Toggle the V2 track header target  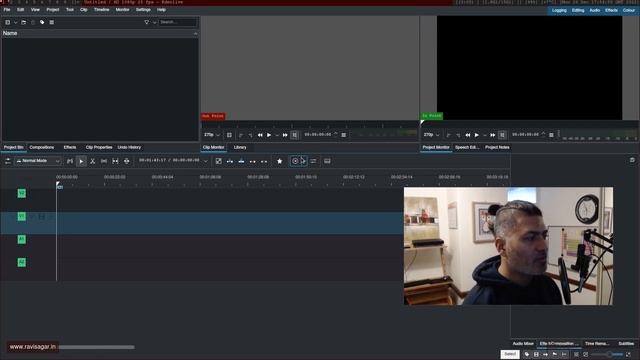tap(22, 193)
